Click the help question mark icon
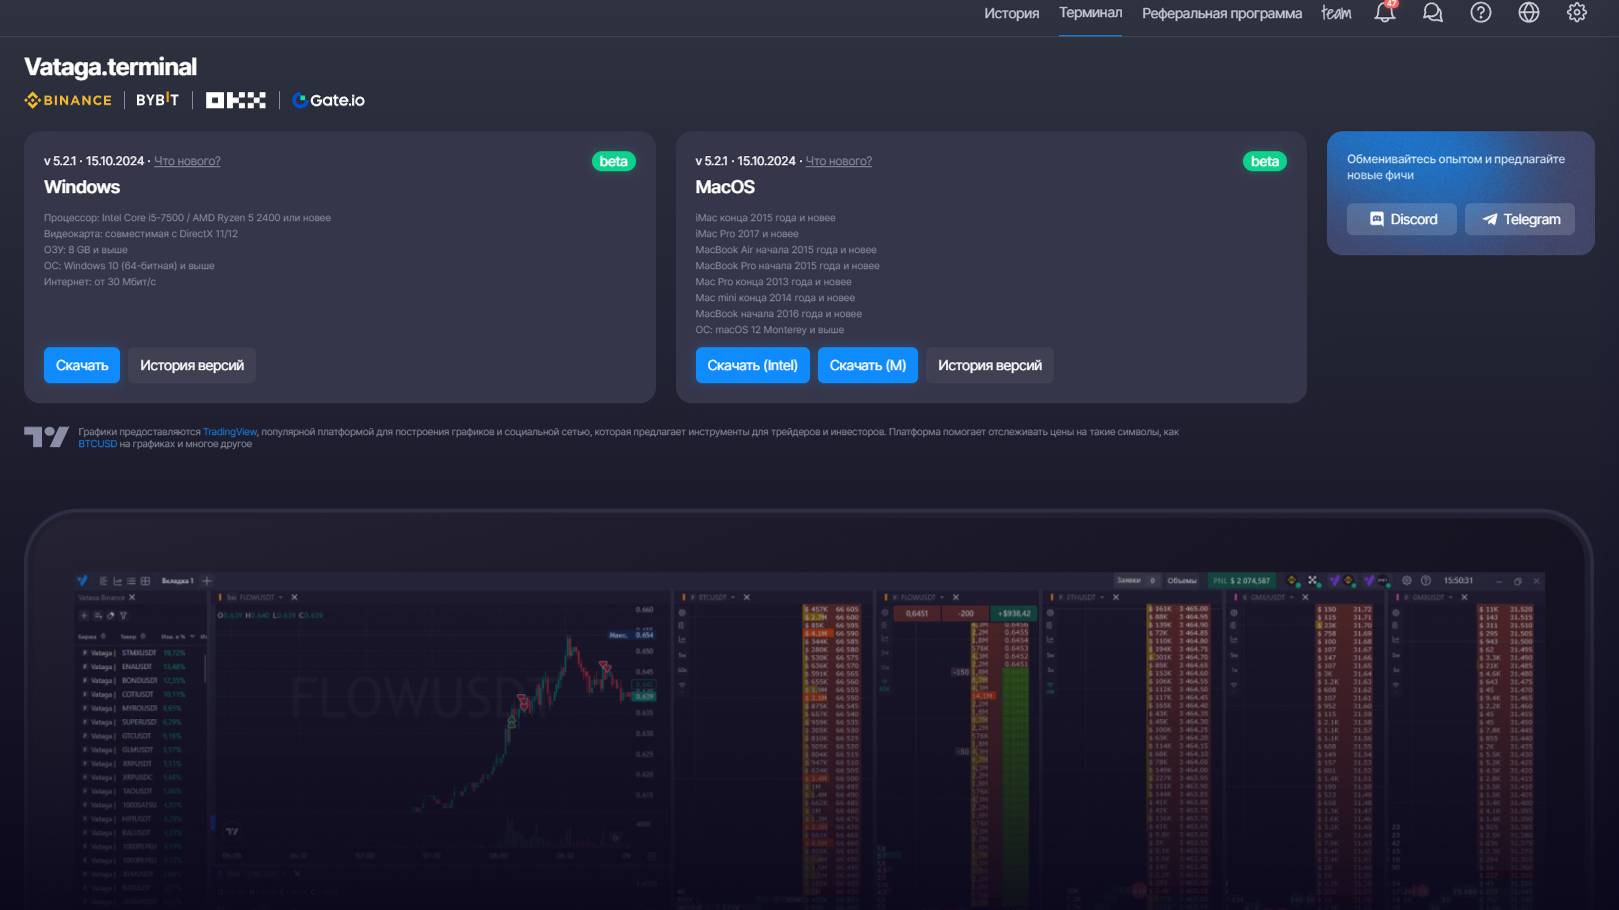This screenshot has height=910, width=1619. (x=1481, y=13)
